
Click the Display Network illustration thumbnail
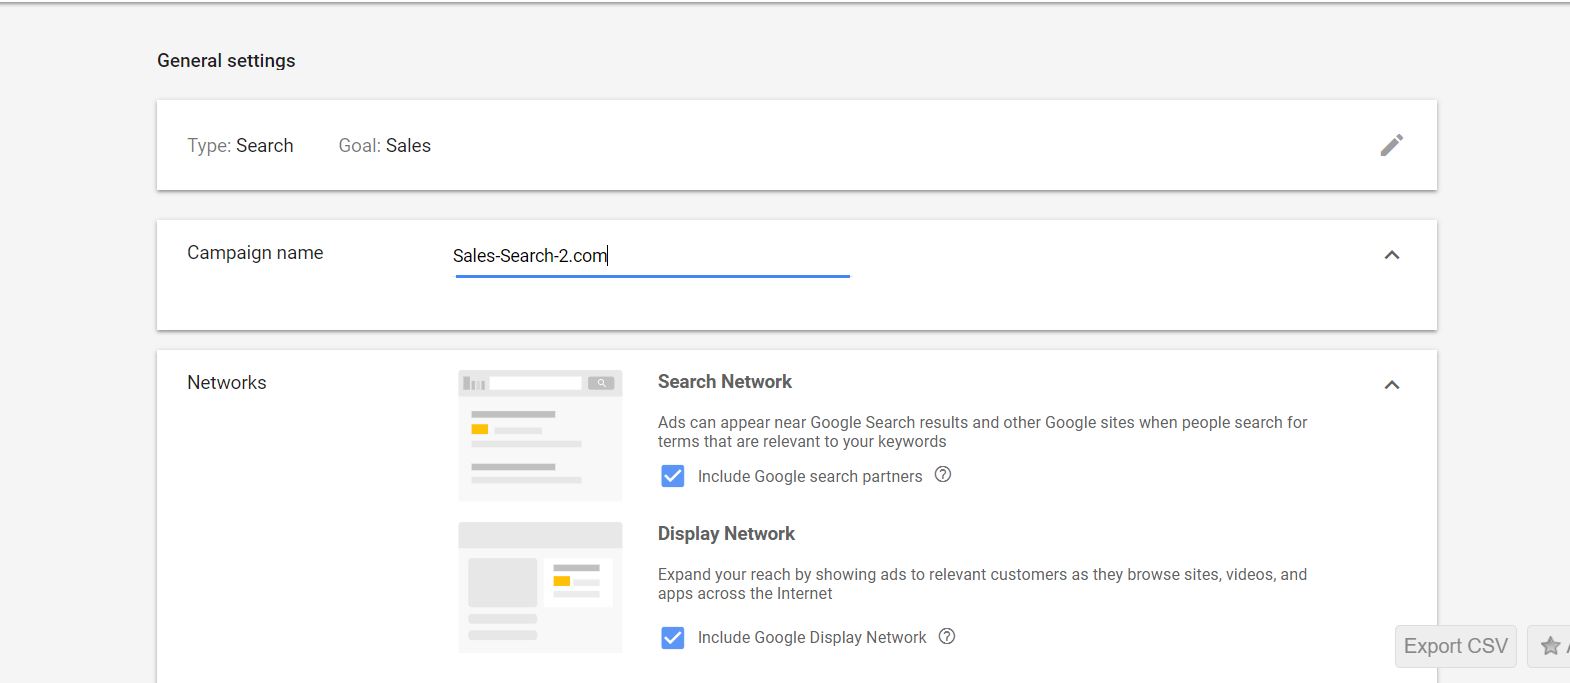[540, 587]
